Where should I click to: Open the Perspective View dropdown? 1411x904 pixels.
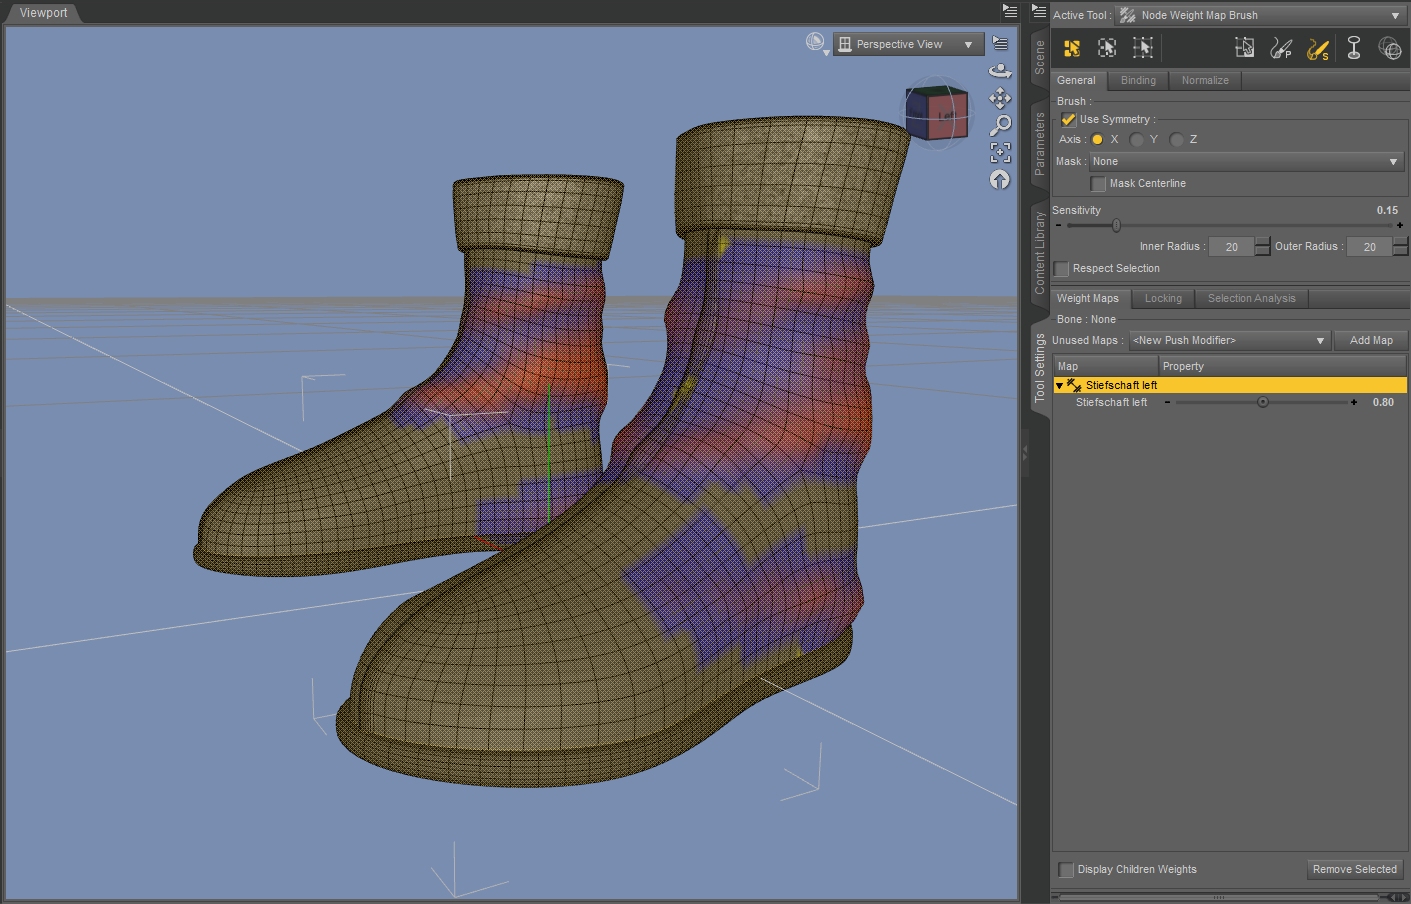pos(908,44)
